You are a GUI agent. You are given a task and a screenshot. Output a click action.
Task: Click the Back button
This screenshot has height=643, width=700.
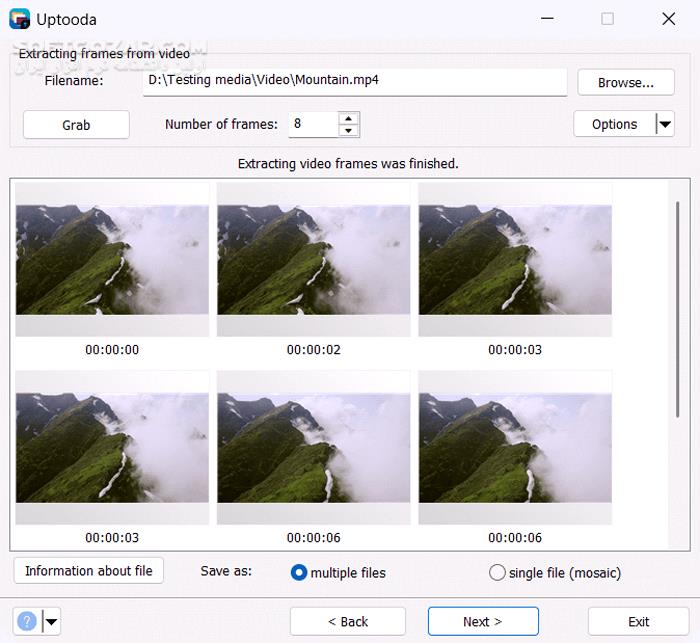347,621
